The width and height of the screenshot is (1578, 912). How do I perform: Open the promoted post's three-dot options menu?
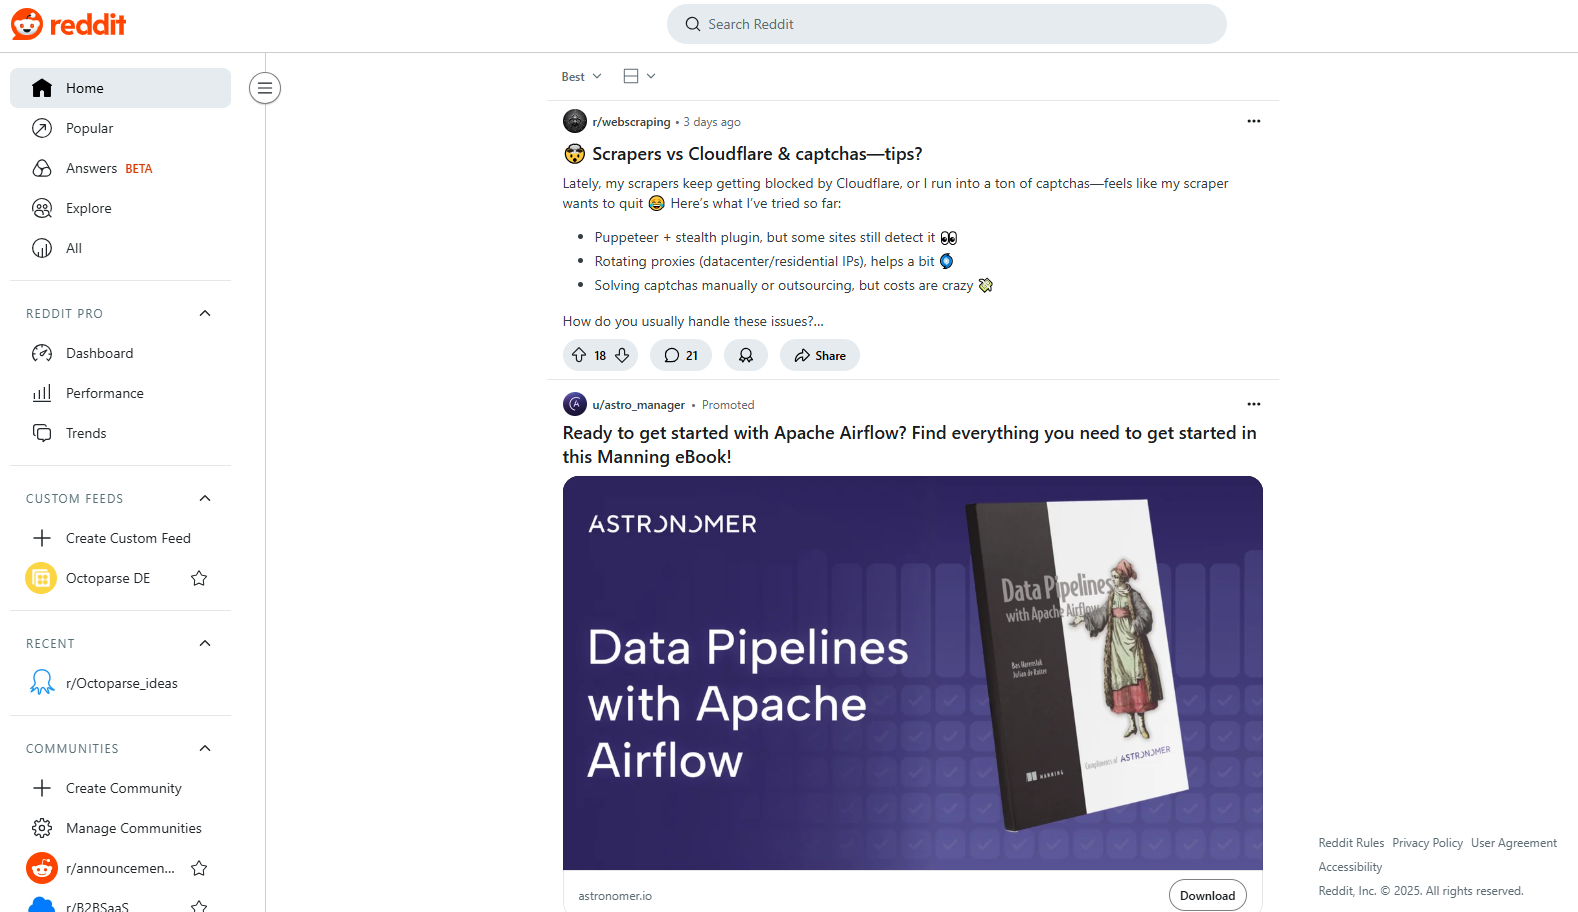point(1253,404)
